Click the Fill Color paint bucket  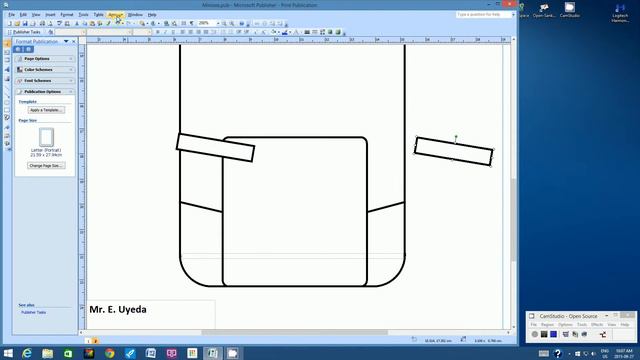274,32
